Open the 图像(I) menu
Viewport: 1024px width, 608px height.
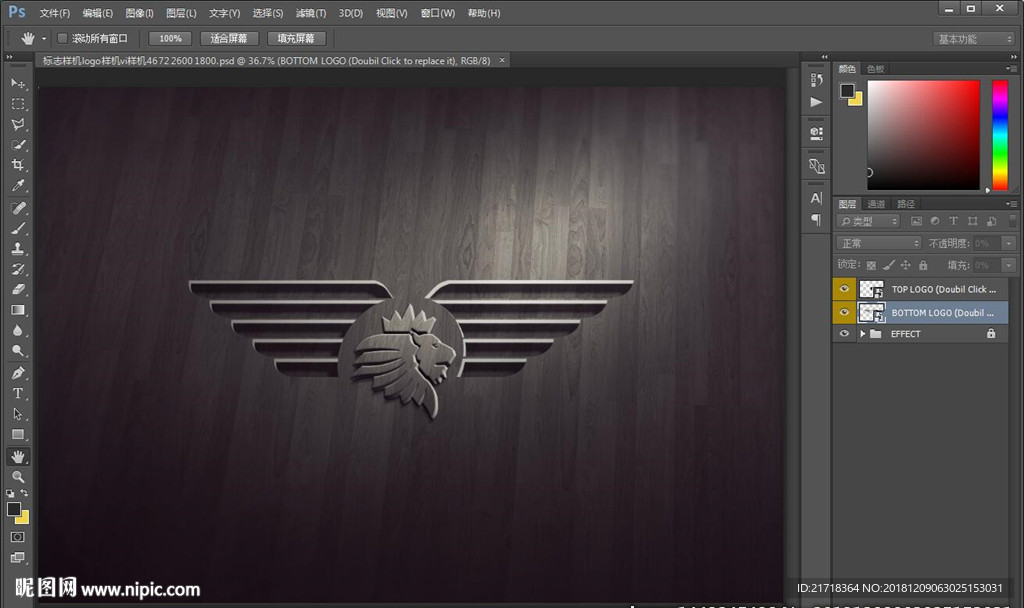[x=139, y=13]
